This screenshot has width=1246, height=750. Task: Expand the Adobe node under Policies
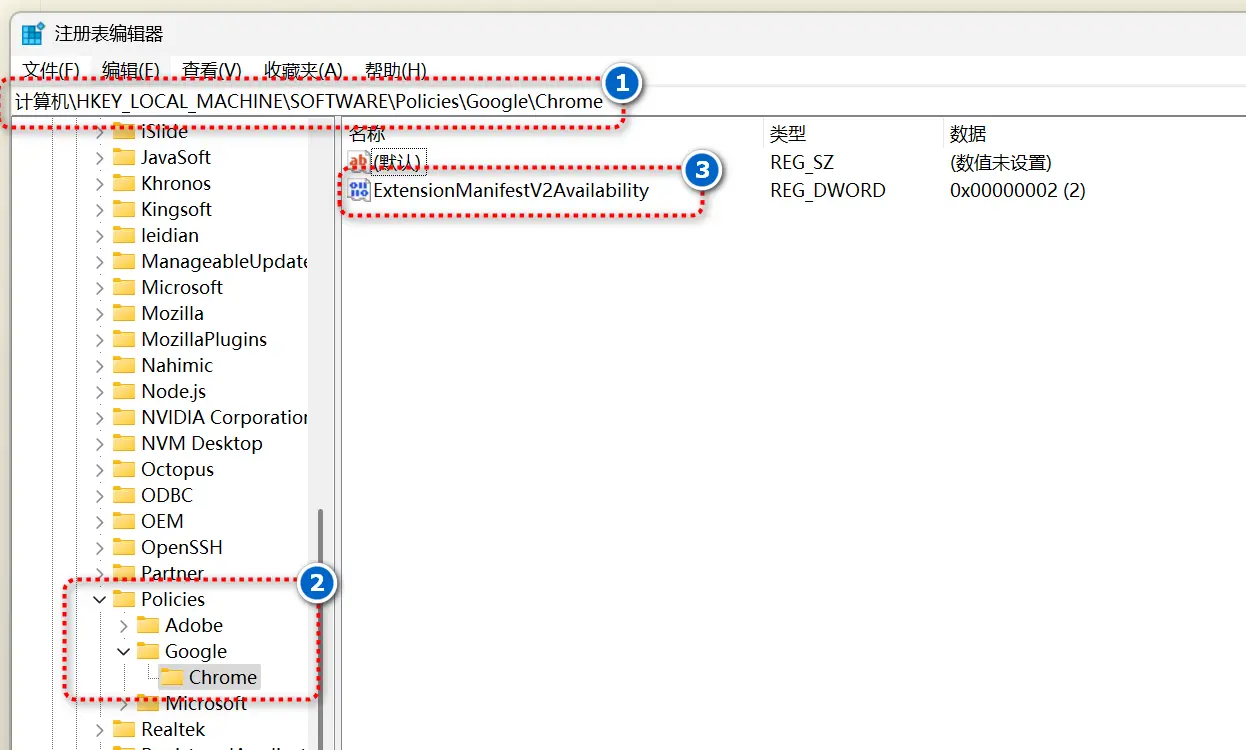coord(122,625)
